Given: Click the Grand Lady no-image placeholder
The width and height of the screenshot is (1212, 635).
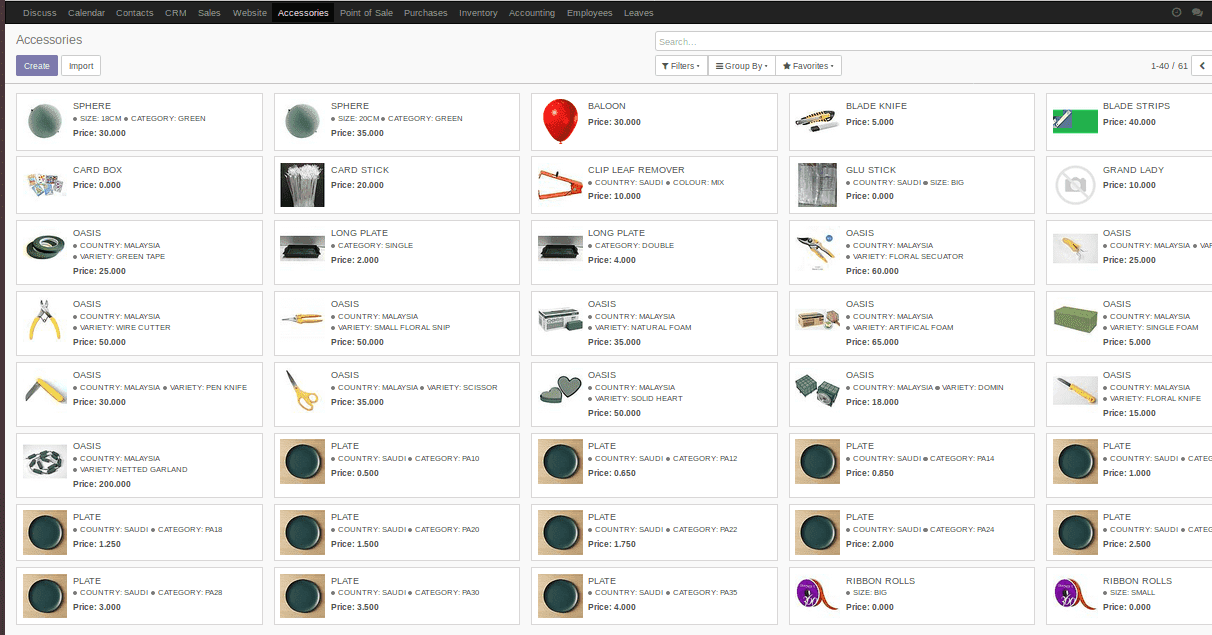Looking at the screenshot, I should [x=1075, y=185].
